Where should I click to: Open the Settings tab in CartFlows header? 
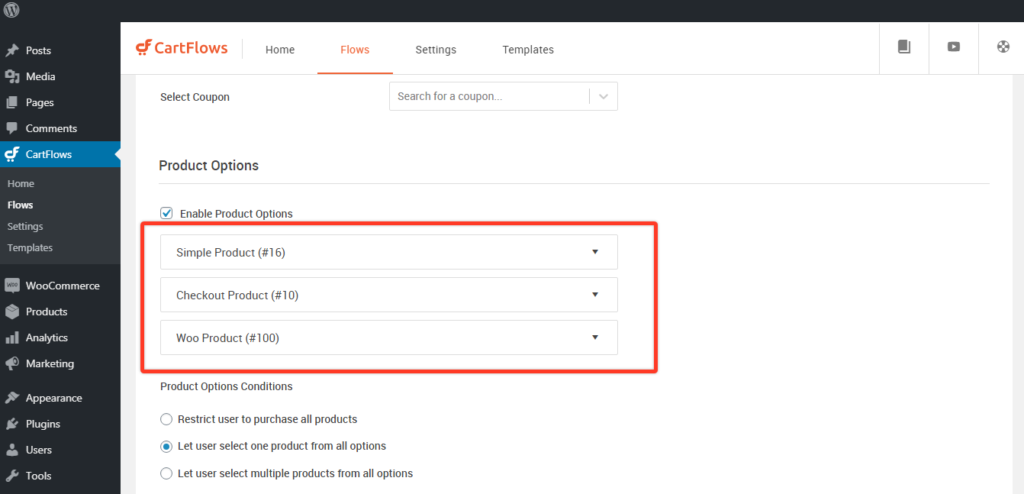[436, 50]
